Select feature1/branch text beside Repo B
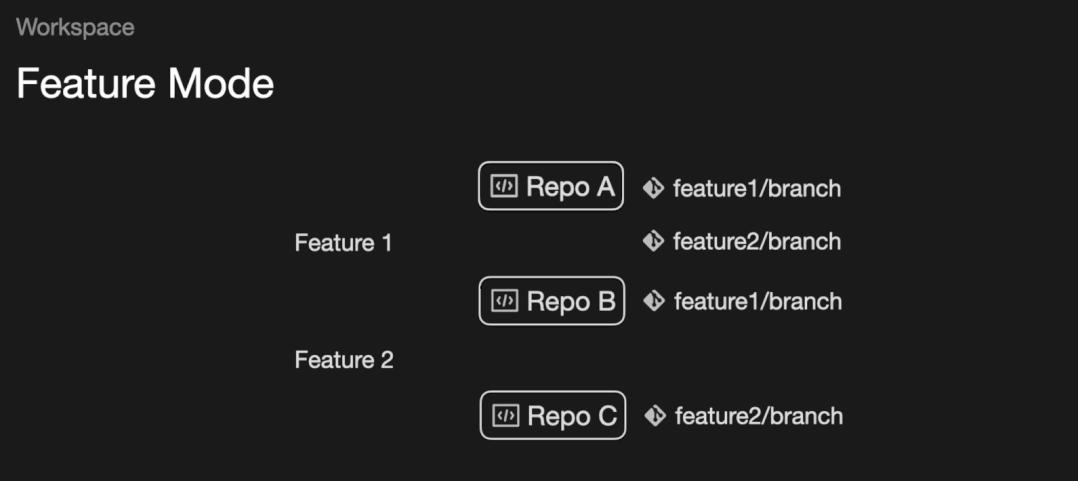 (758, 301)
